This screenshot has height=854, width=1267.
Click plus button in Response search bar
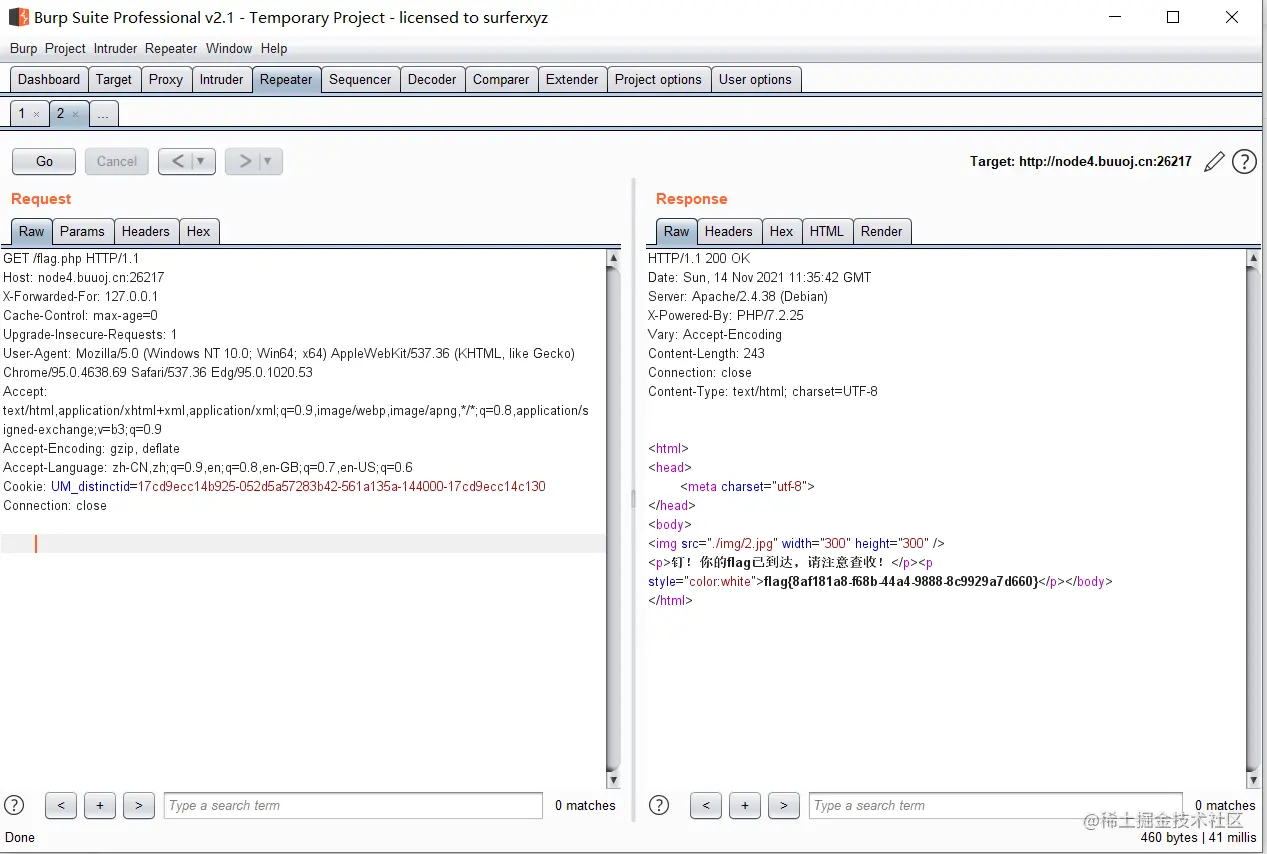pos(745,805)
